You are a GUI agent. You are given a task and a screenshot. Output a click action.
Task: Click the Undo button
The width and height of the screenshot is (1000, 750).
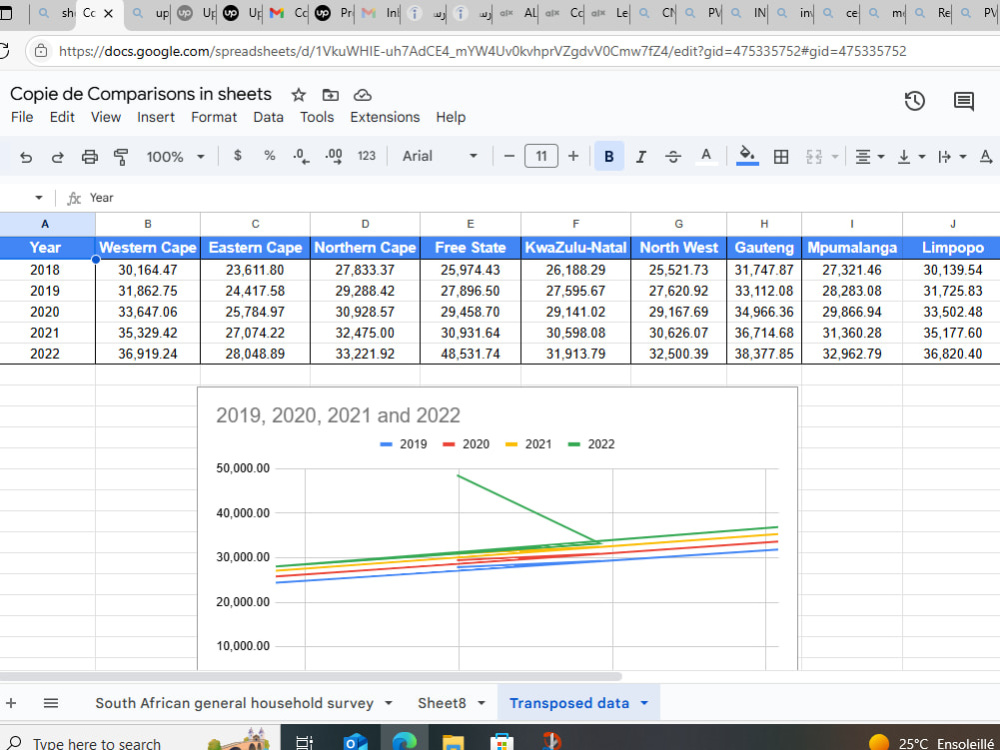26,156
